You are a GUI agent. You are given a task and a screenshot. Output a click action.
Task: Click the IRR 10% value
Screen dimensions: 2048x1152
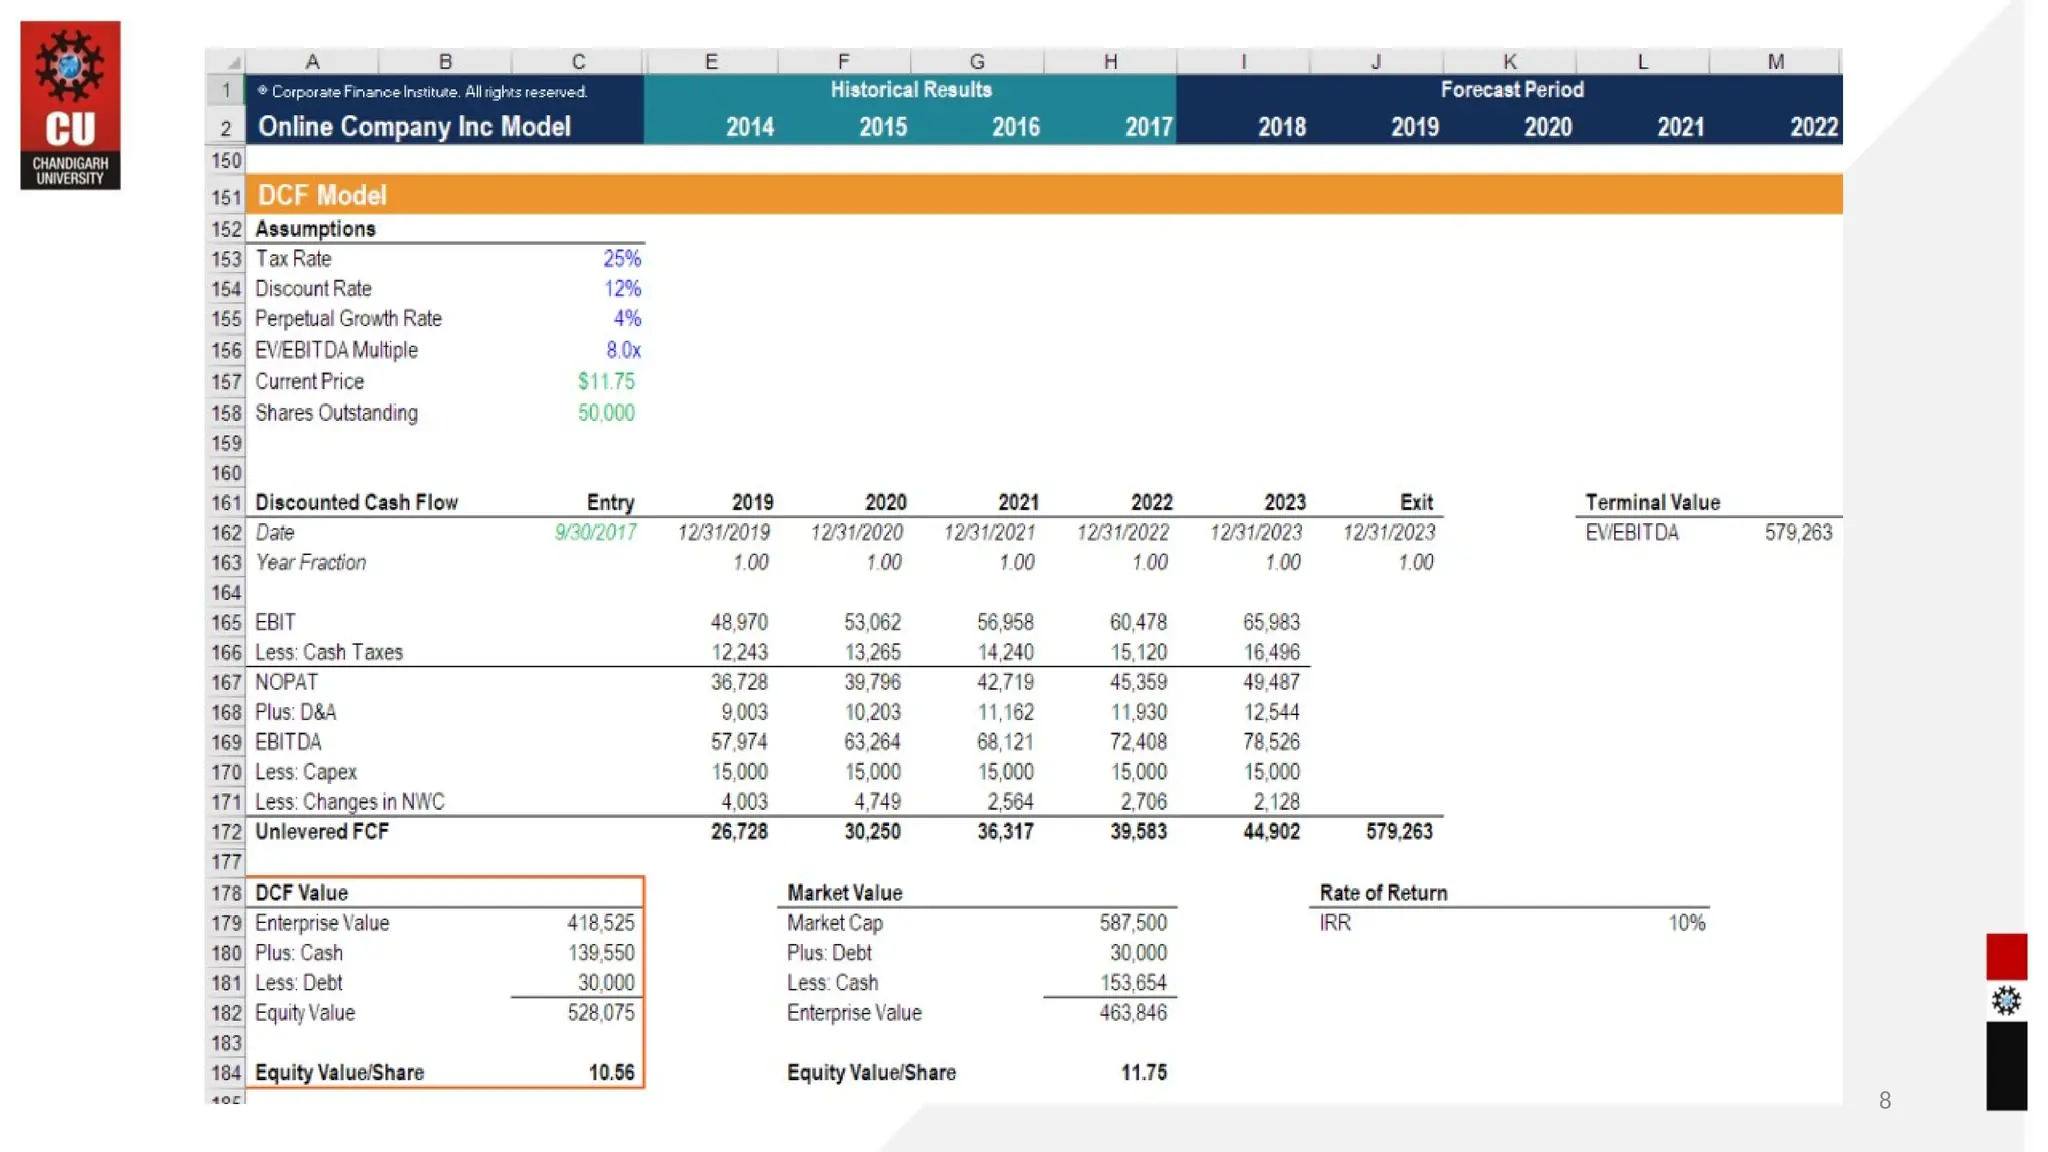[x=1686, y=923]
